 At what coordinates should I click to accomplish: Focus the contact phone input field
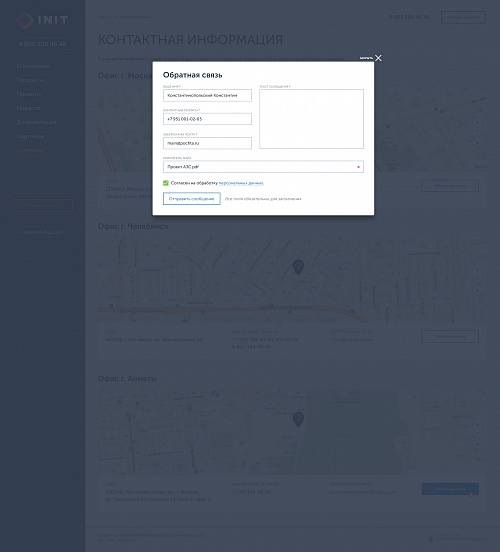[207, 119]
